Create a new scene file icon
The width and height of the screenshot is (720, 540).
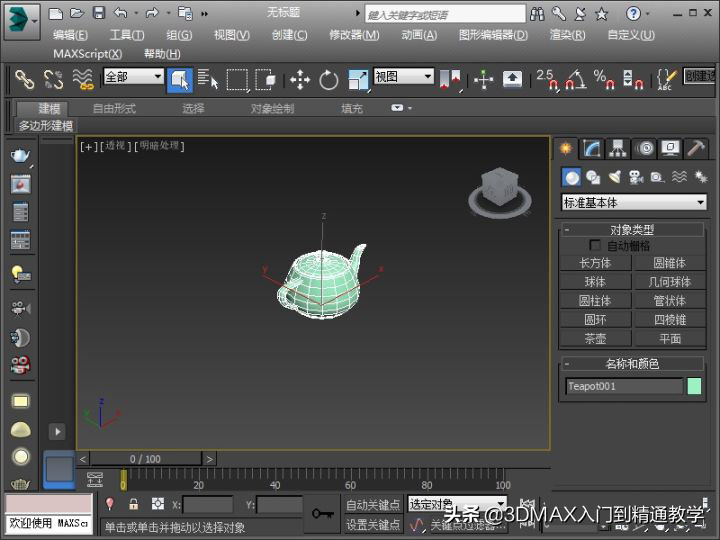pyautogui.click(x=56, y=13)
